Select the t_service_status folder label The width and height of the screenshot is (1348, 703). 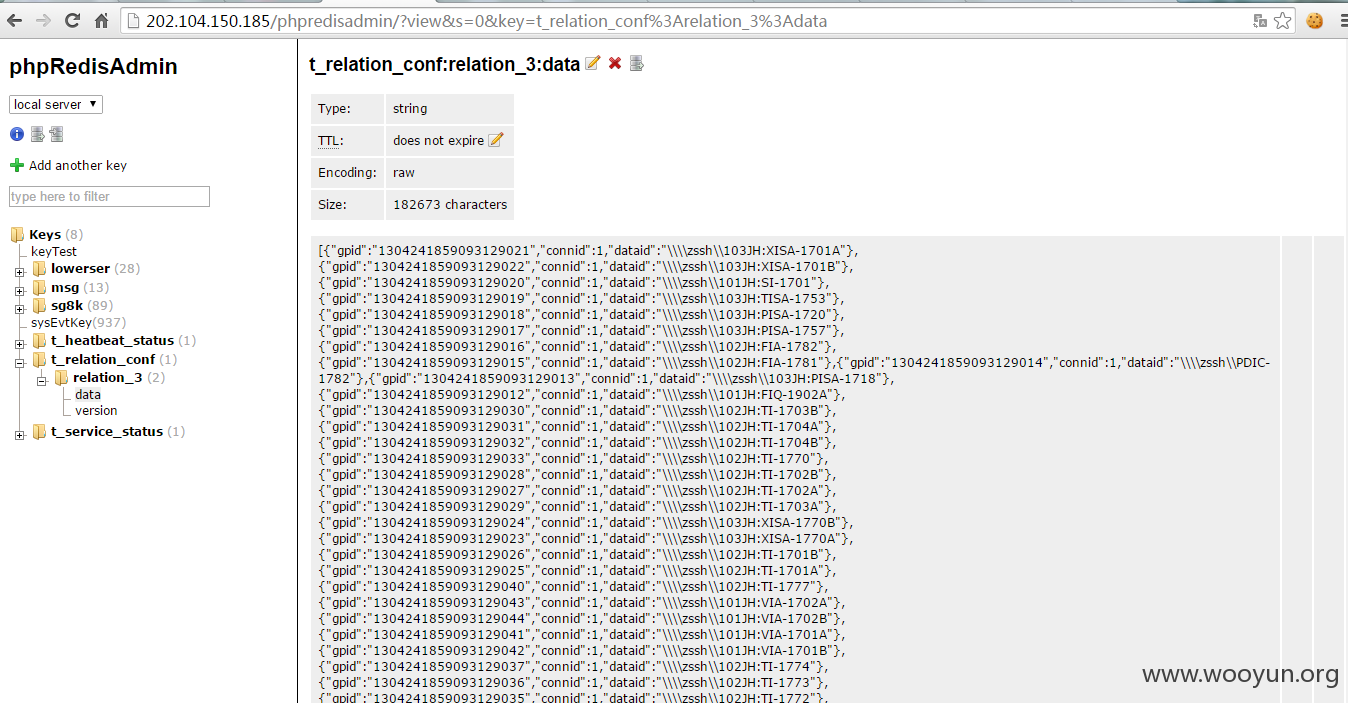[x=107, y=431]
